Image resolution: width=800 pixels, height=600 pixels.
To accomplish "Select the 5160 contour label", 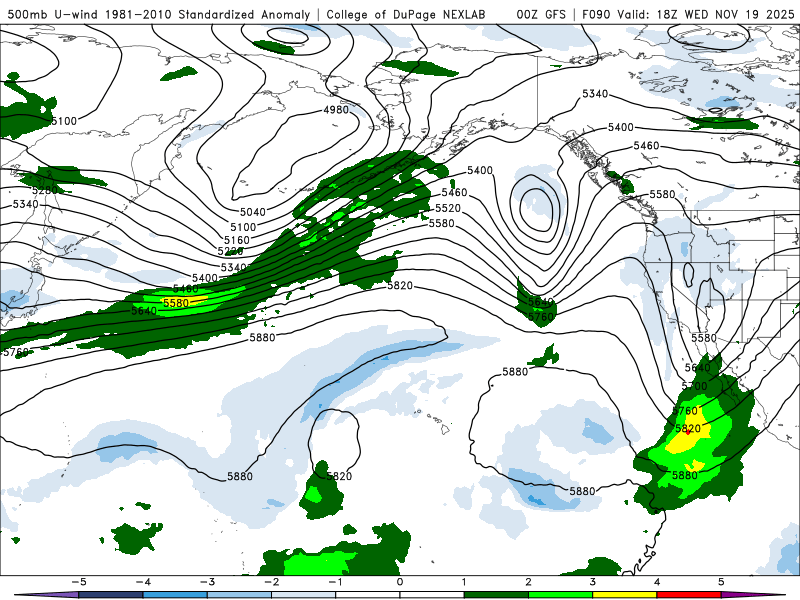I will pyautogui.click(x=237, y=240).
